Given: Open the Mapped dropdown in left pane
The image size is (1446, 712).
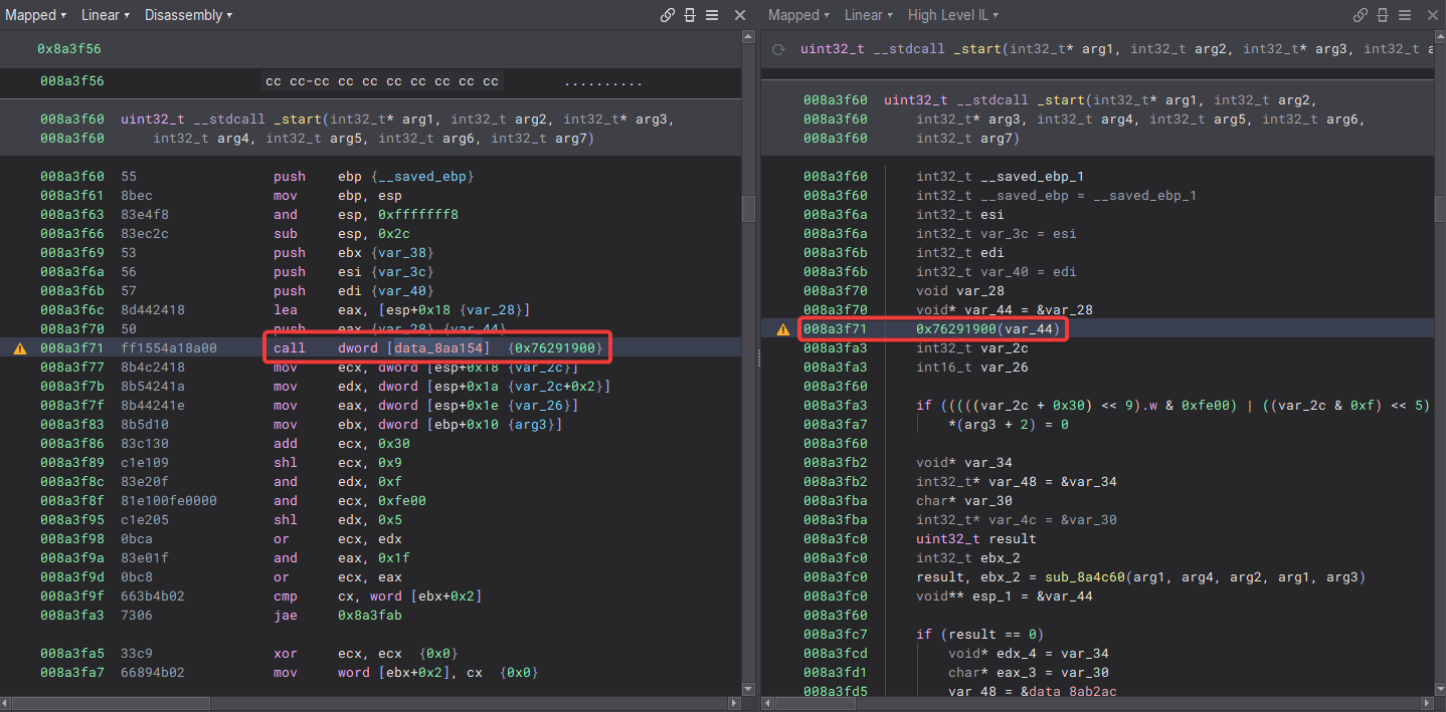Looking at the screenshot, I should pos(36,15).
